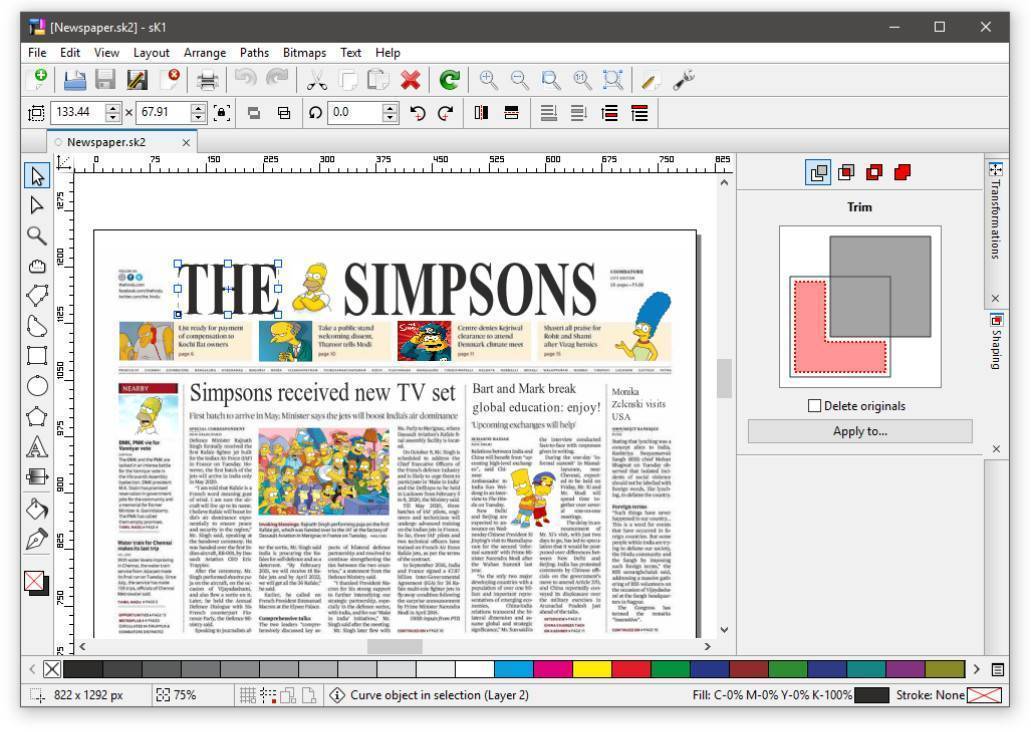
Task: Toggle the snap to guides status icon
Action: click(268, 695)
